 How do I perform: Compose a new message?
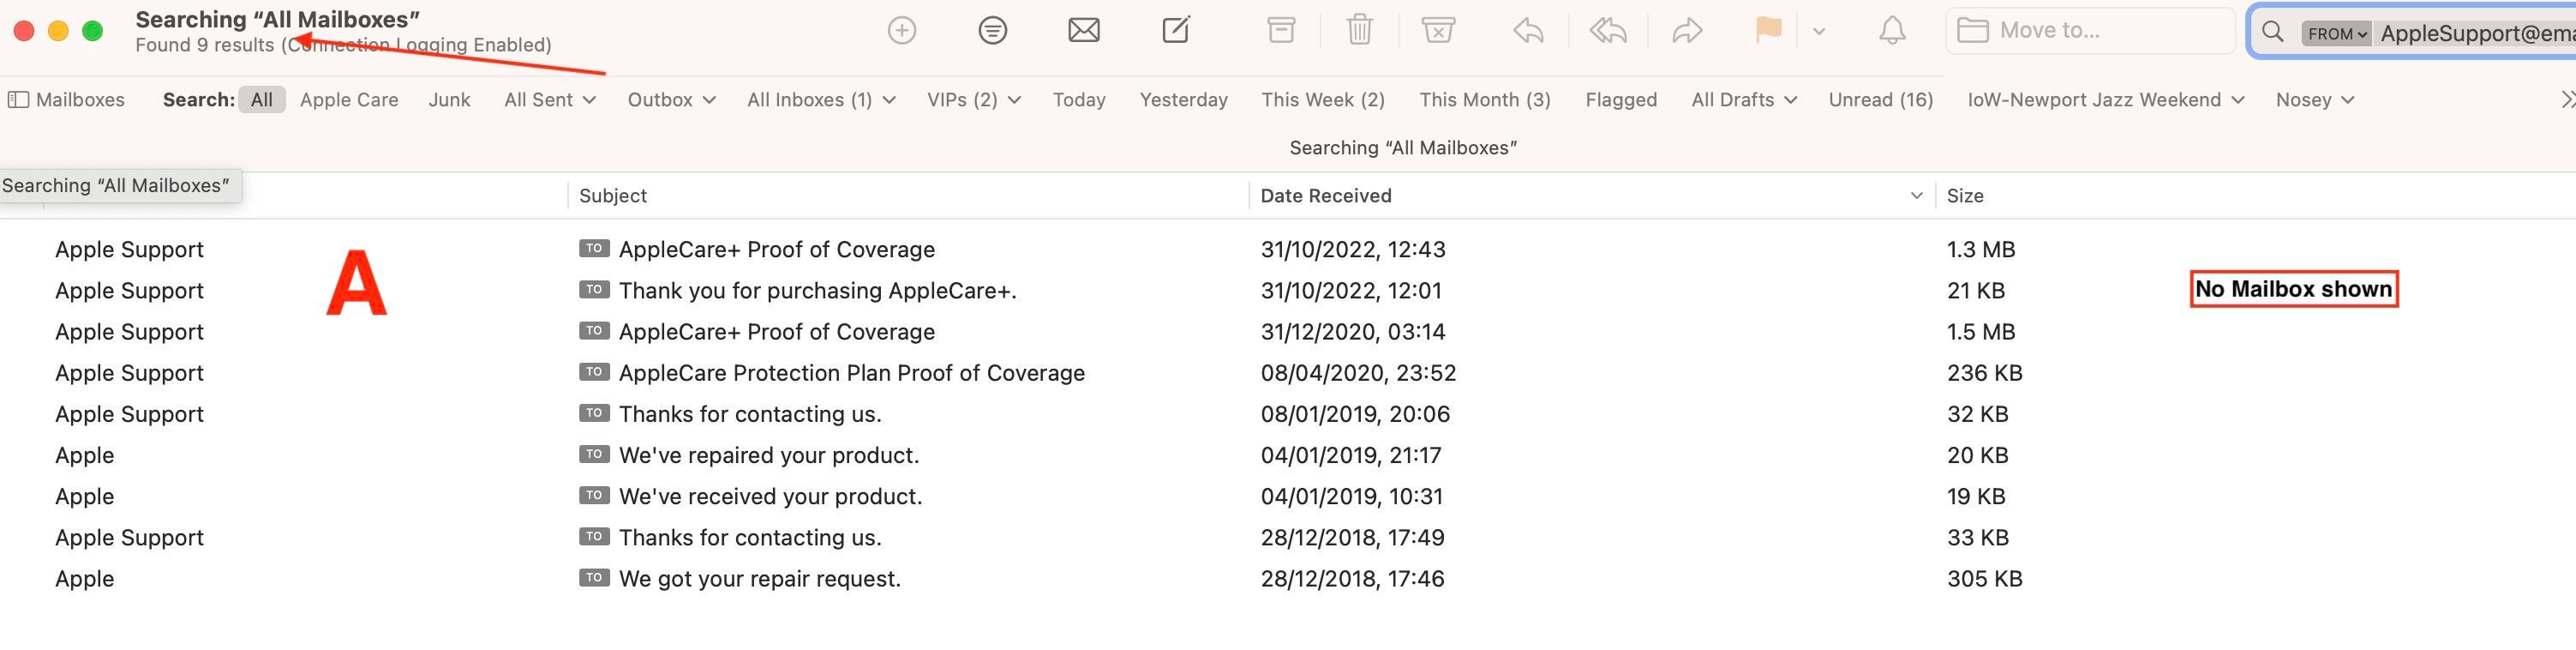point(1177,29)
